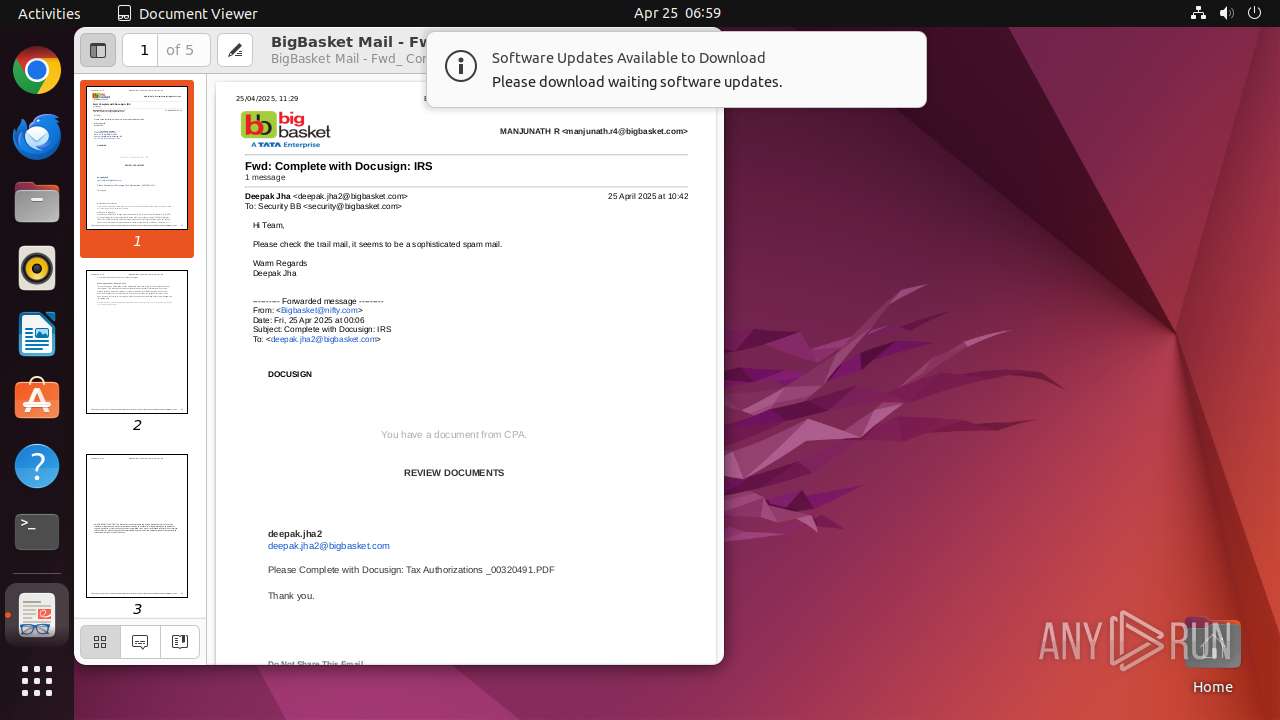The width and height of the screenshot is (1280, 720).
Task: Click the Software Updates notification
Action: (x=676, y=69)
